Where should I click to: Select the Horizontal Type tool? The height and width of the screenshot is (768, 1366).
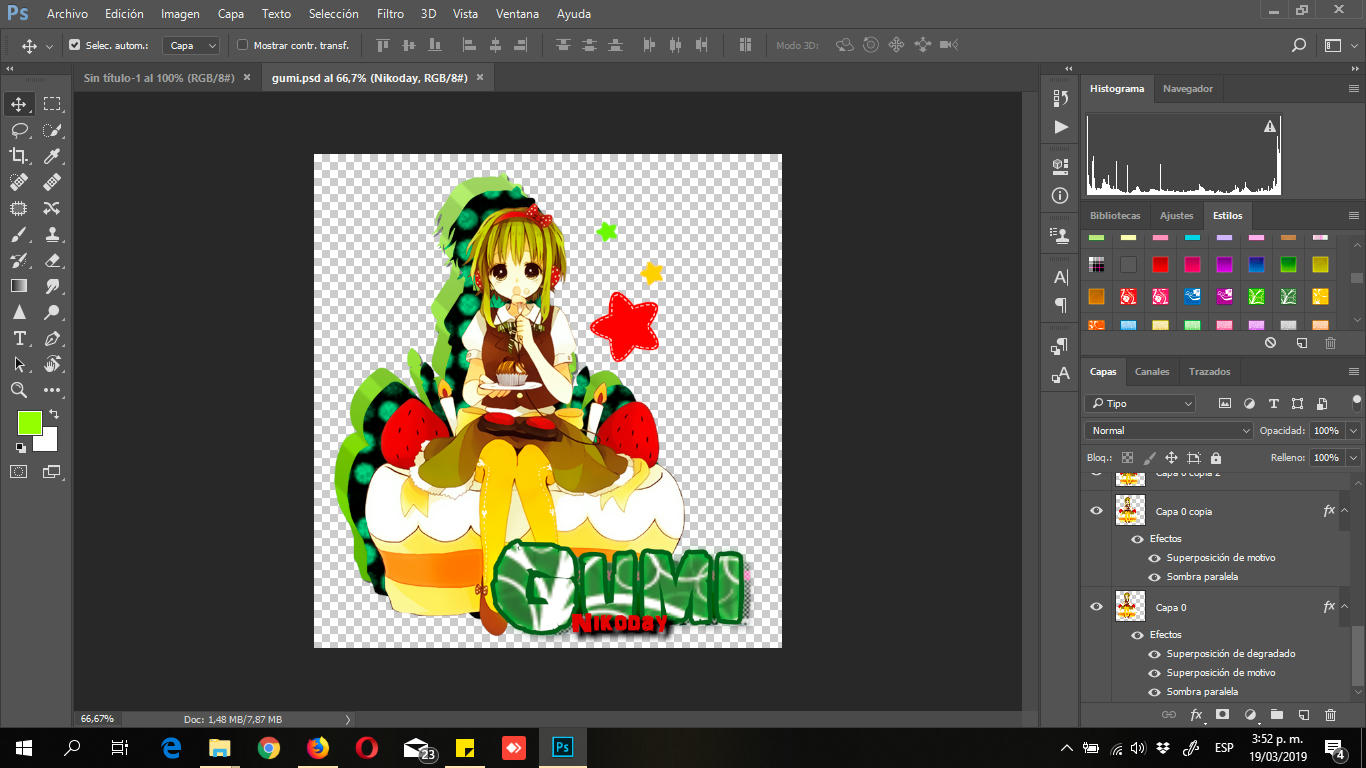(19, 338)
